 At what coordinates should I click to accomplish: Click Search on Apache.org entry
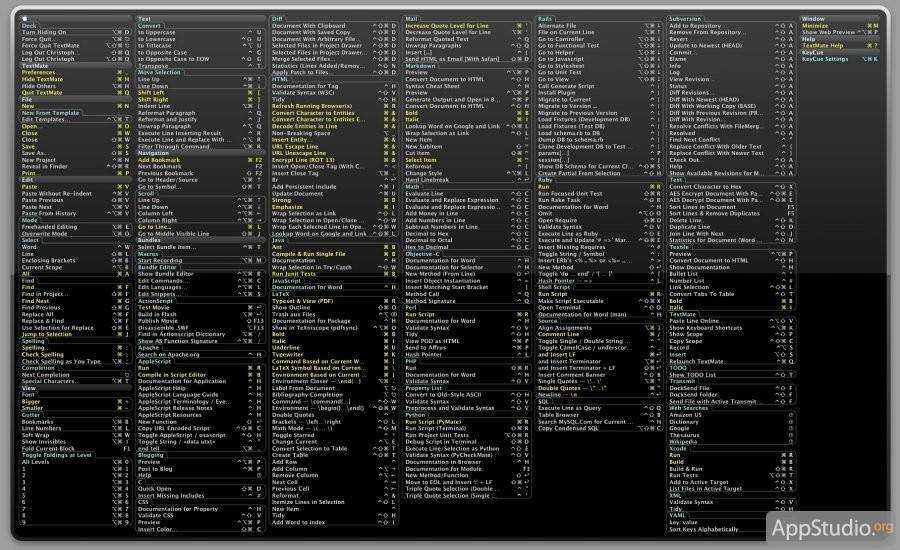[169, 354]
